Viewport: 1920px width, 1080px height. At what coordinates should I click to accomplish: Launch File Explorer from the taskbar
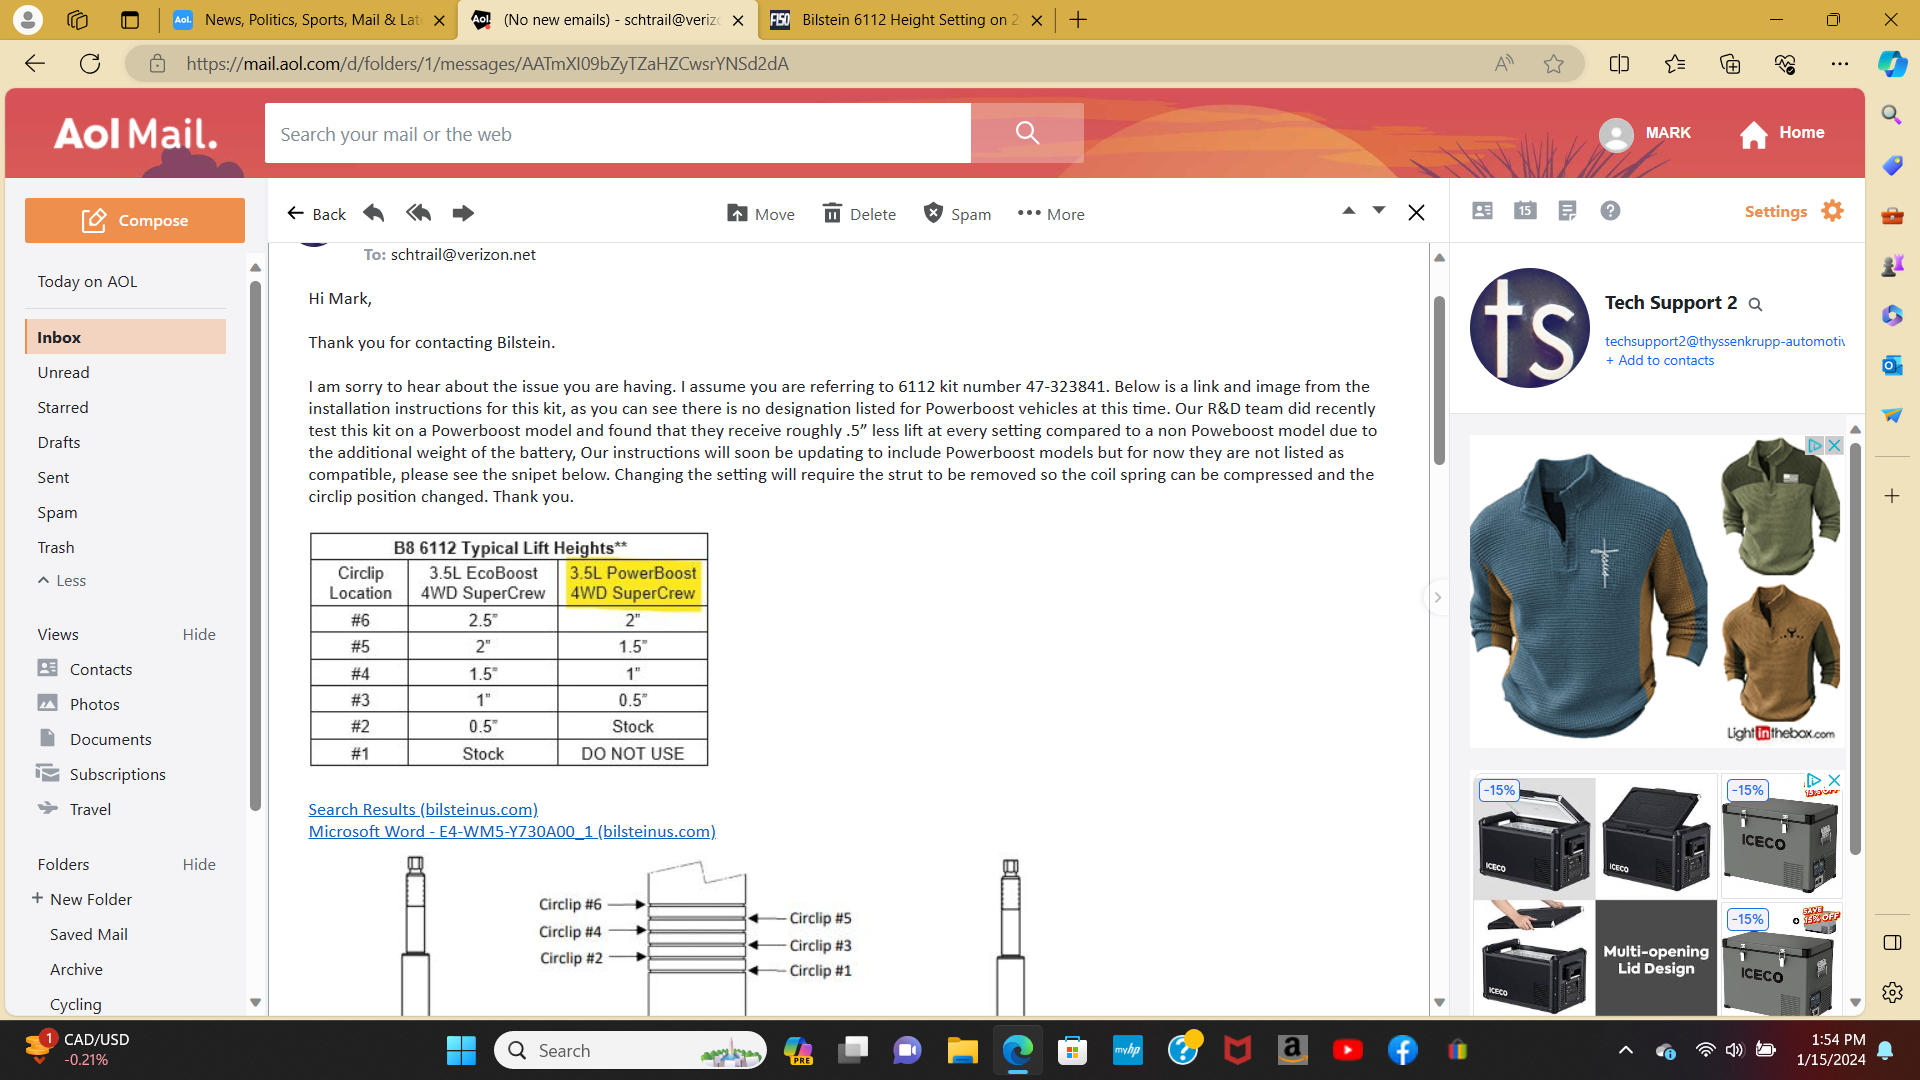pyautogui.click(x=962, y=1050)
